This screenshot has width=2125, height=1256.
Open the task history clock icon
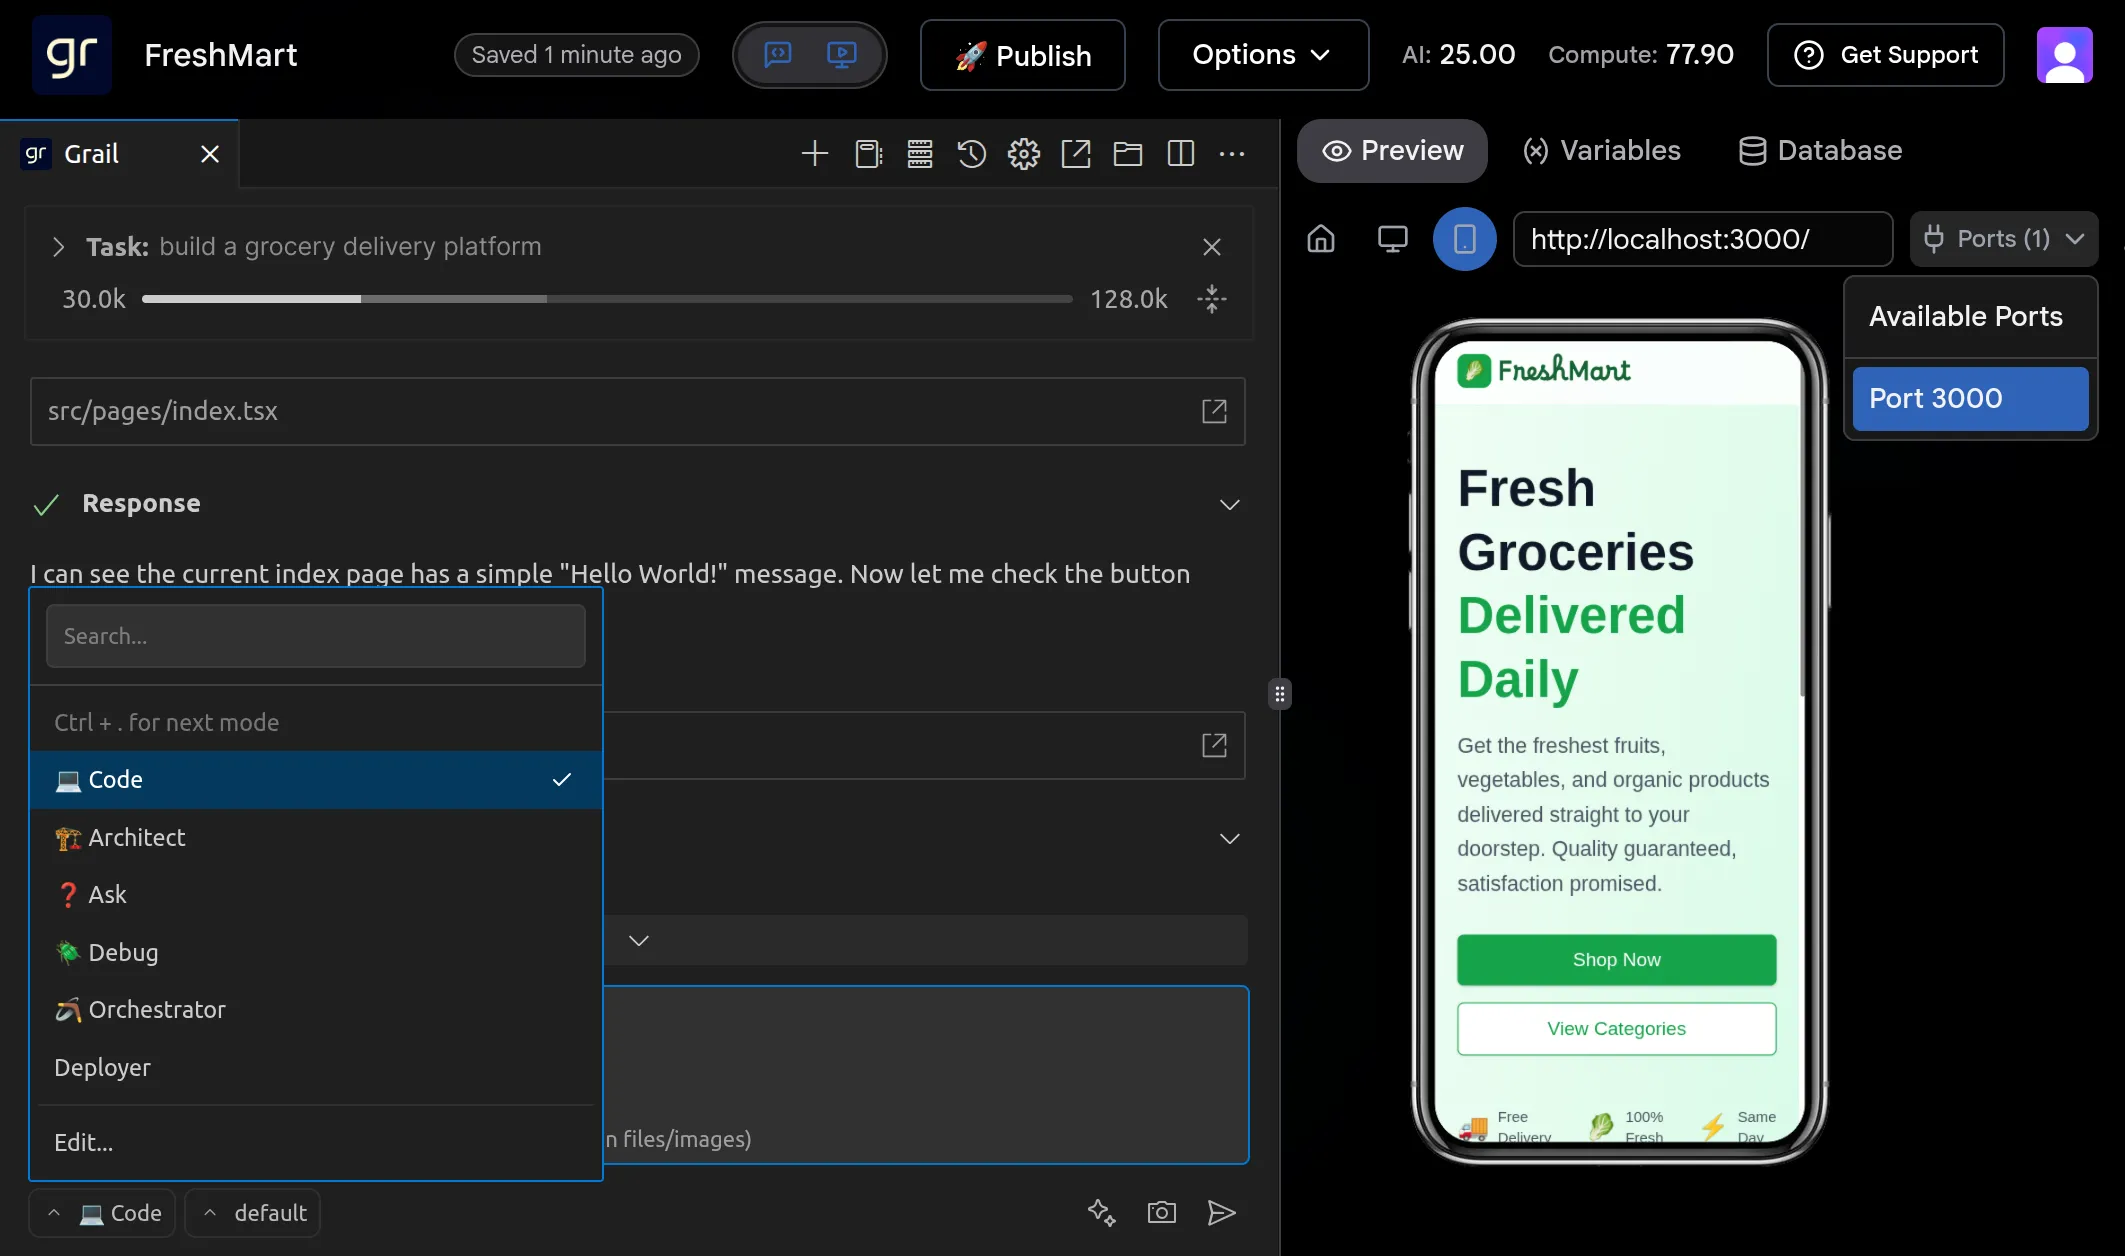point(972,154)
